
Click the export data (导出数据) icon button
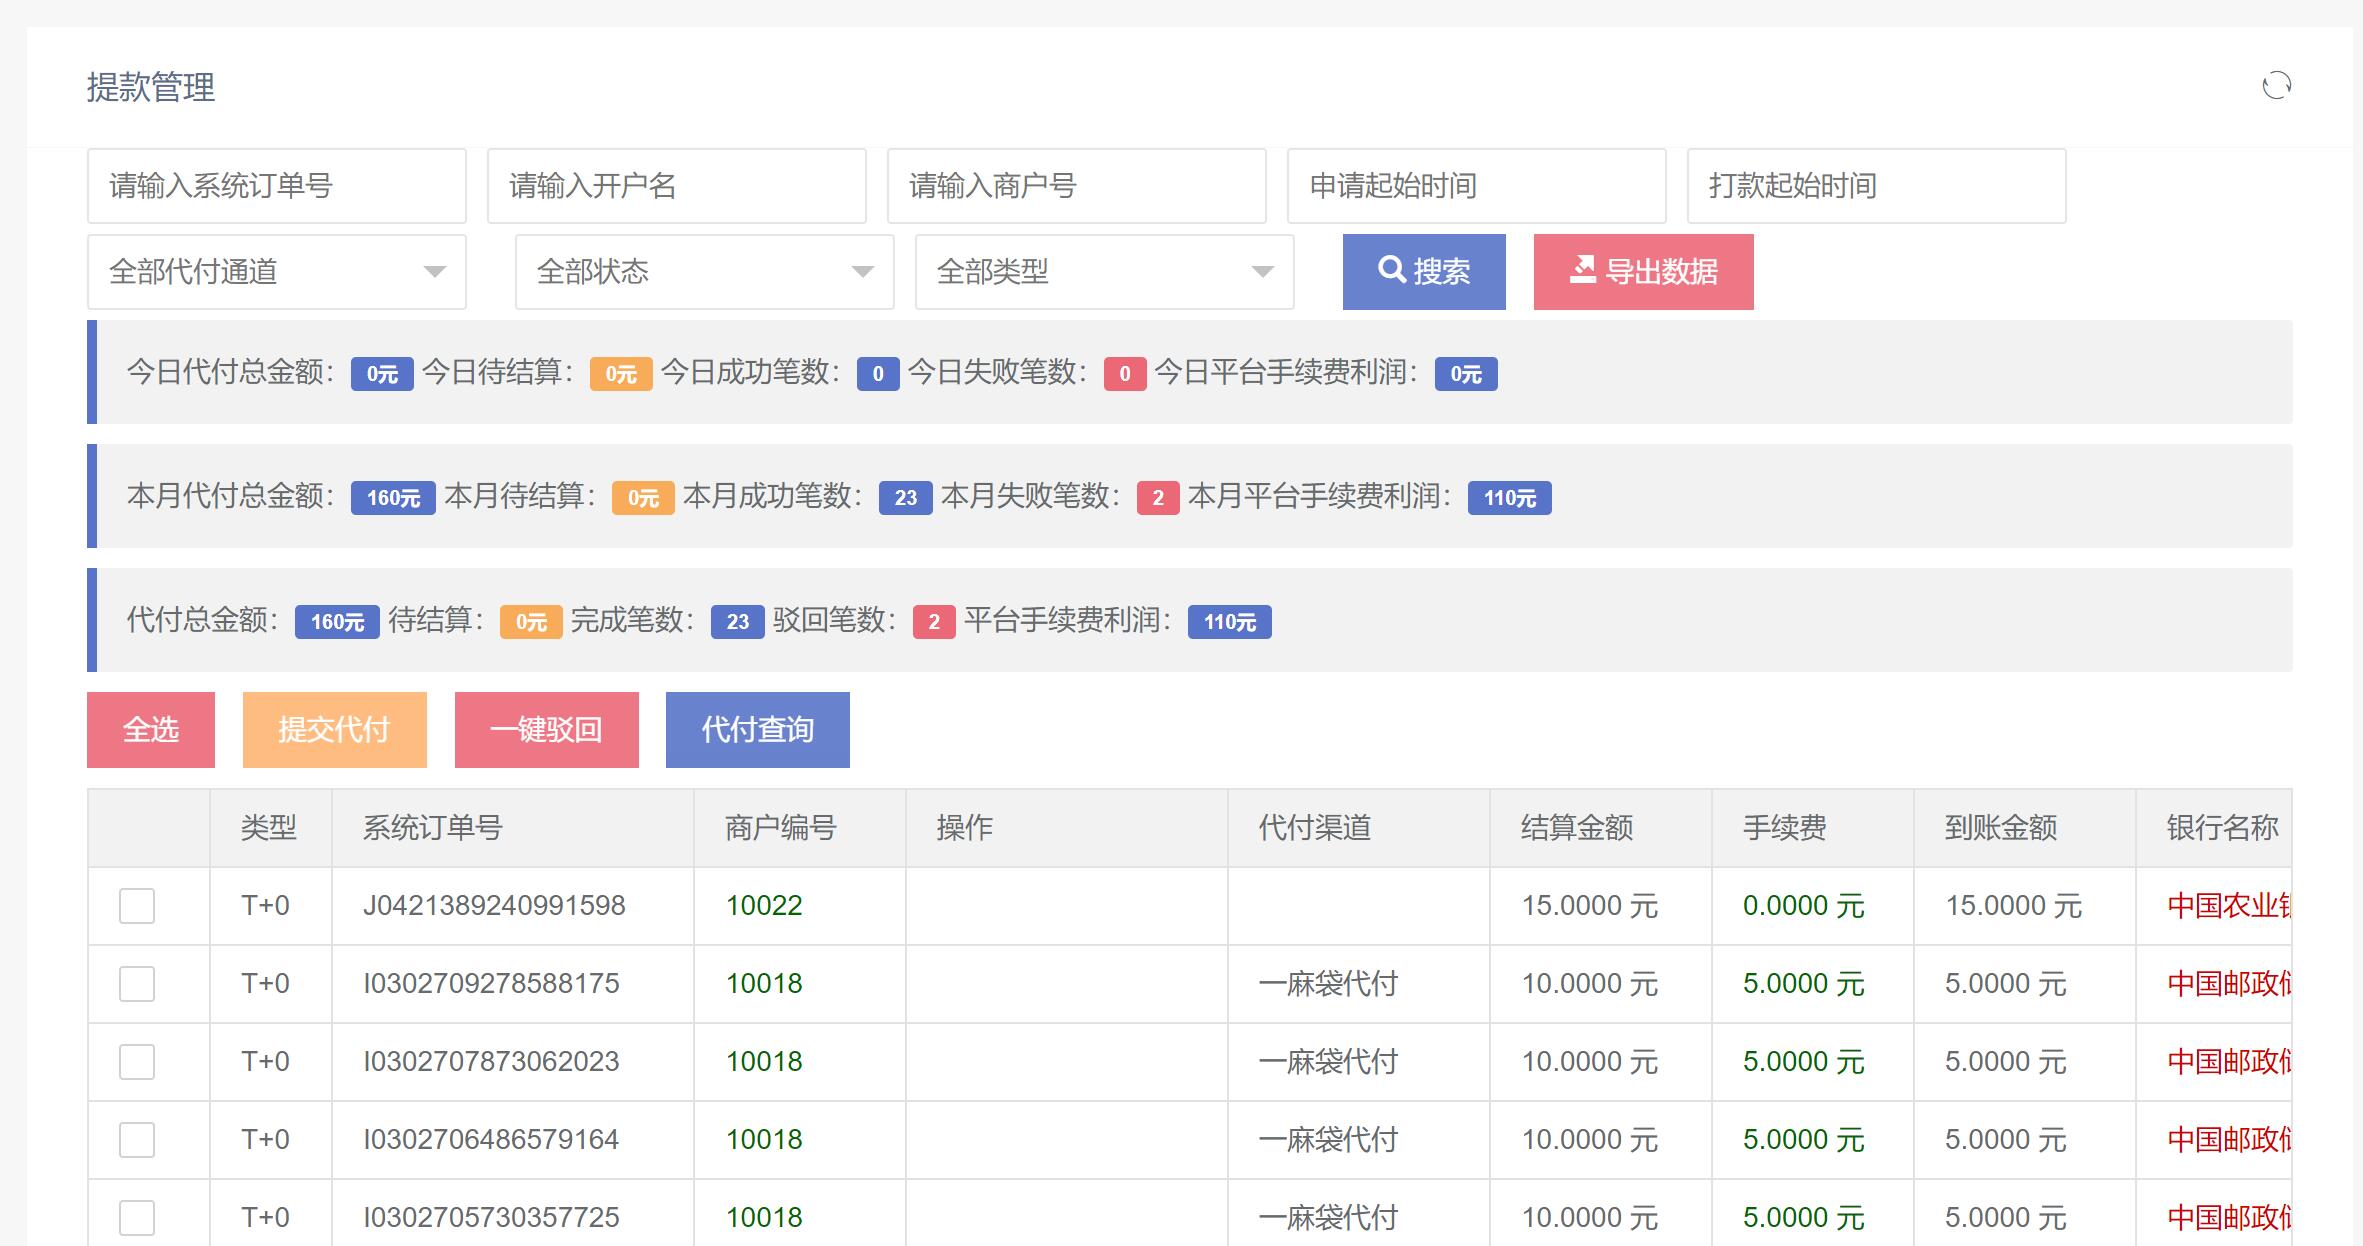[x=1643, y=271]
